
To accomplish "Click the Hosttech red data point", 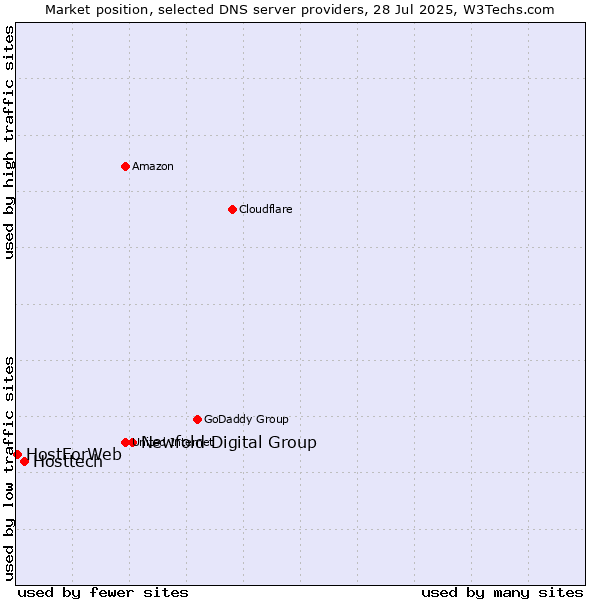I will tap(24, 461).
